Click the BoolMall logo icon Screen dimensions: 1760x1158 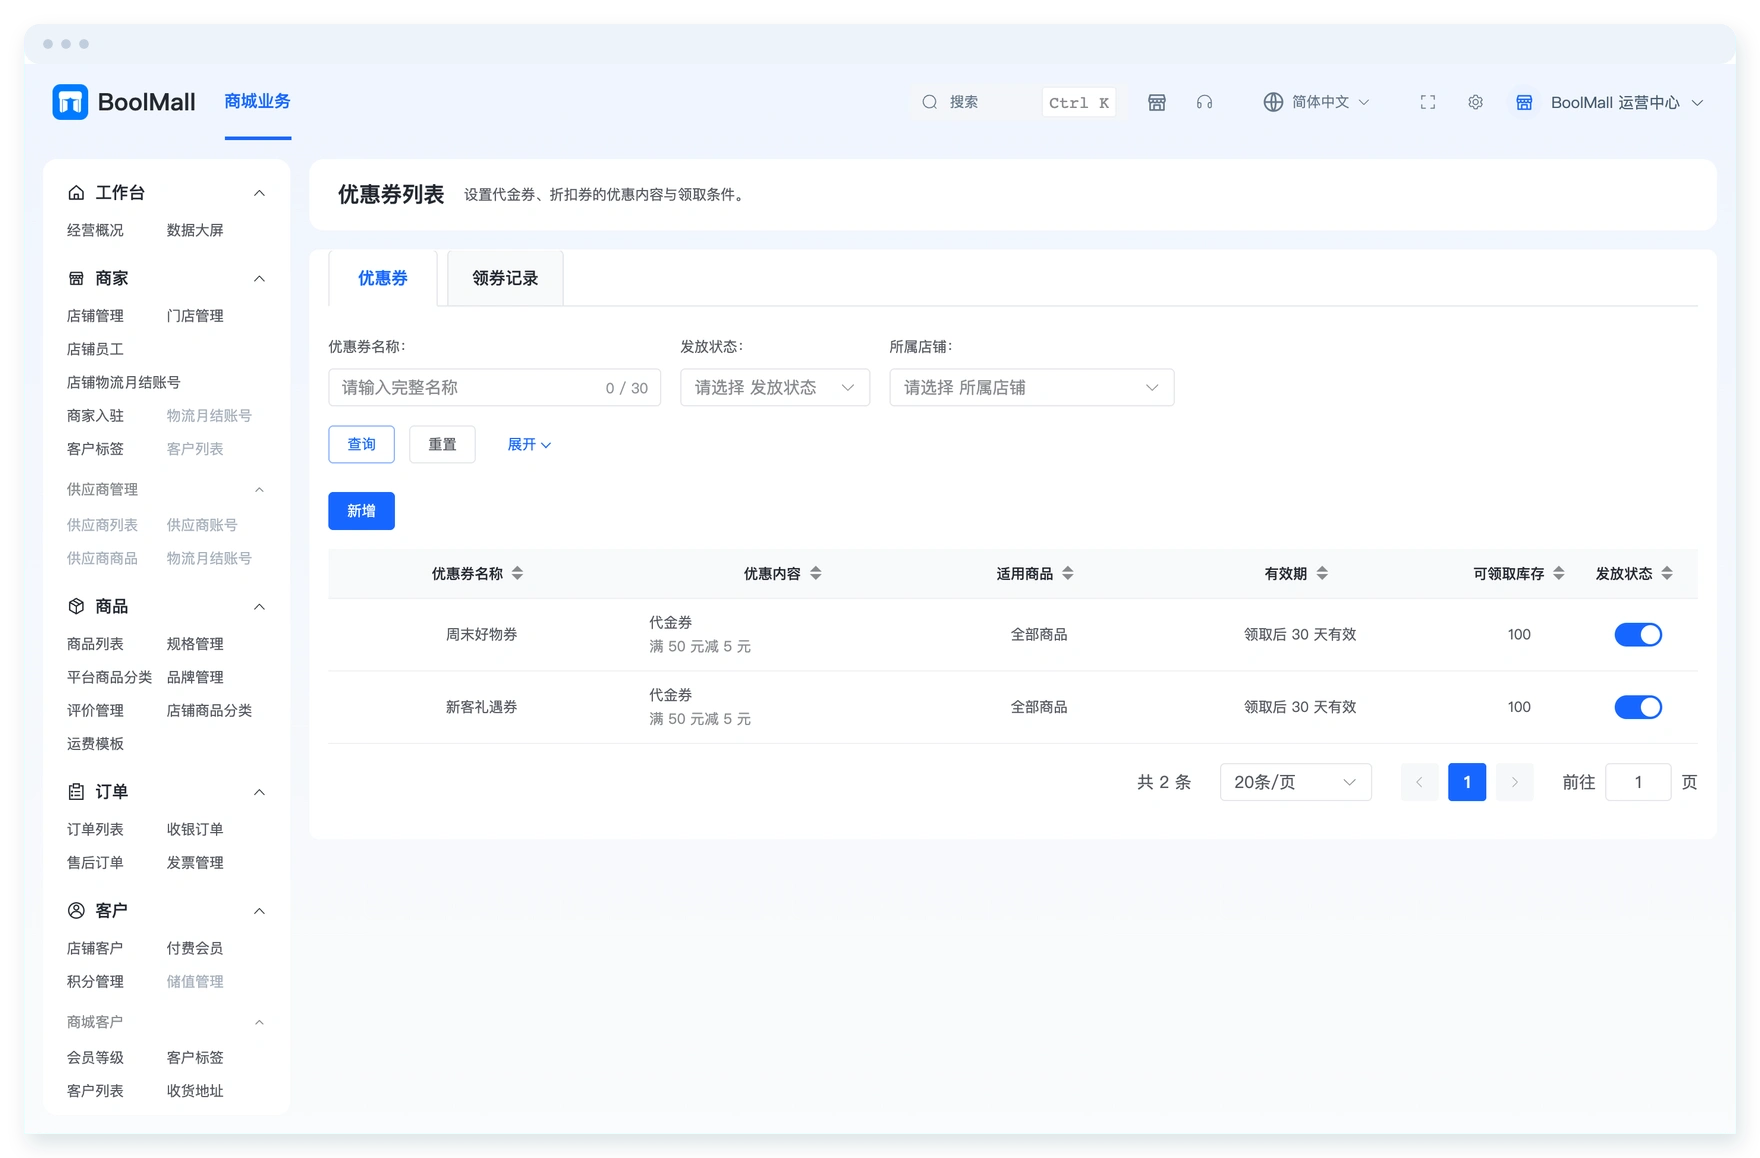pos(70,102)
